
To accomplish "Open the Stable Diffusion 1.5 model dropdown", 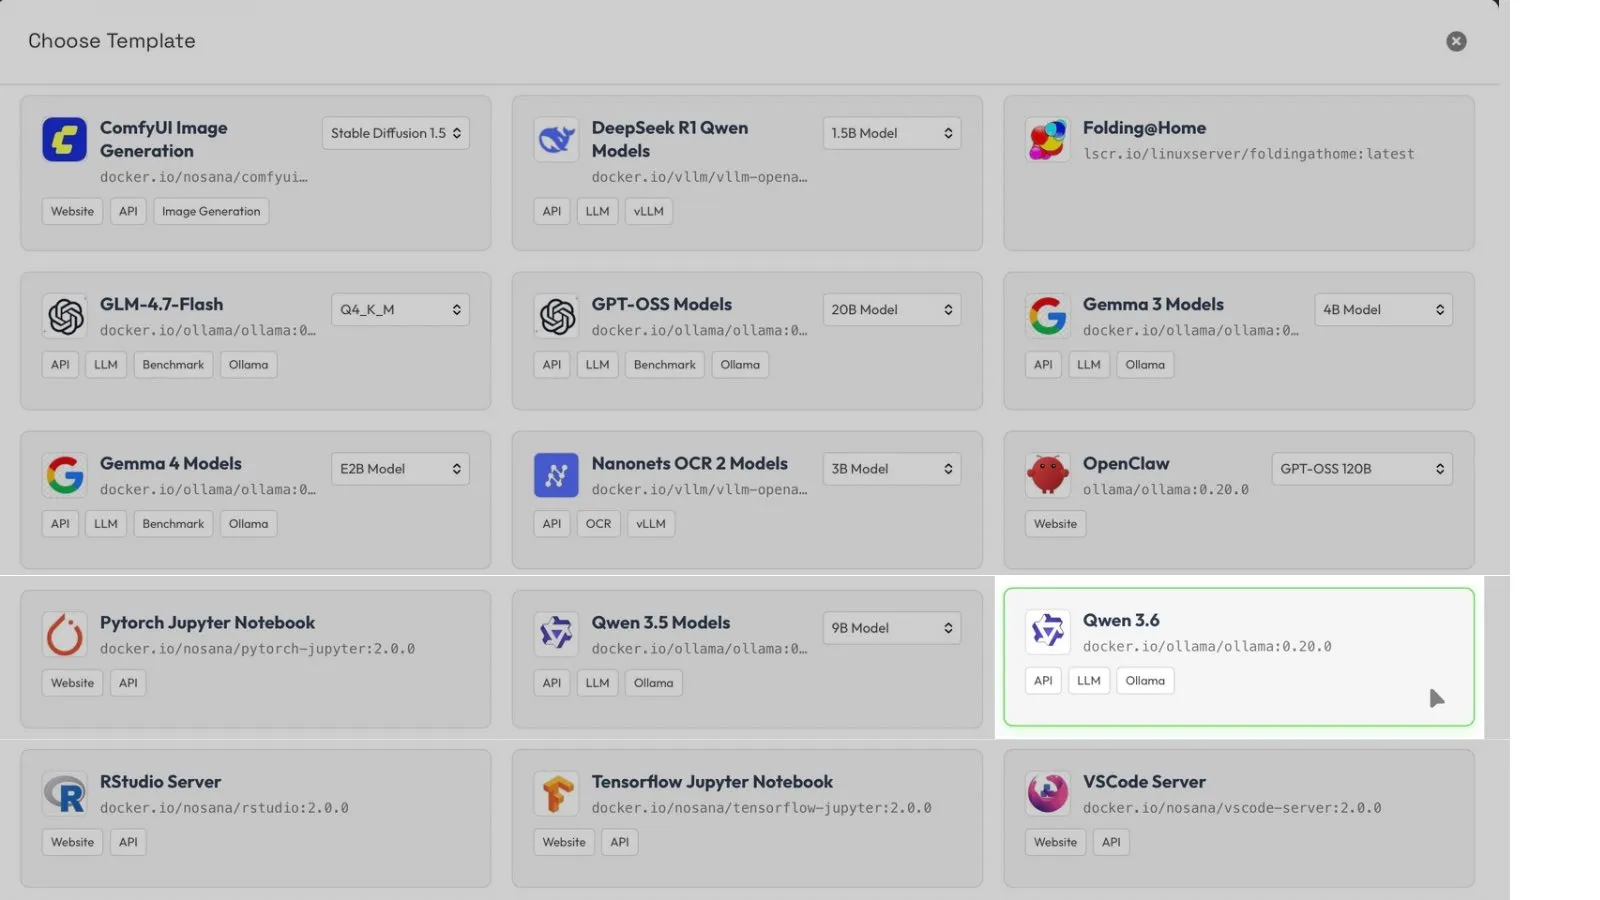I will (396, 133).
